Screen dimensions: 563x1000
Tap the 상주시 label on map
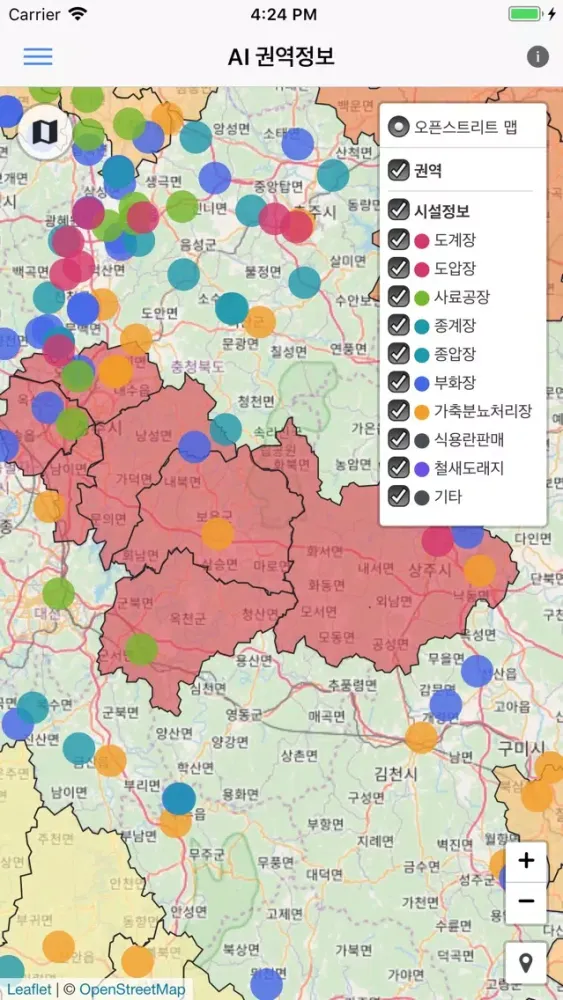tap(430, 568)
